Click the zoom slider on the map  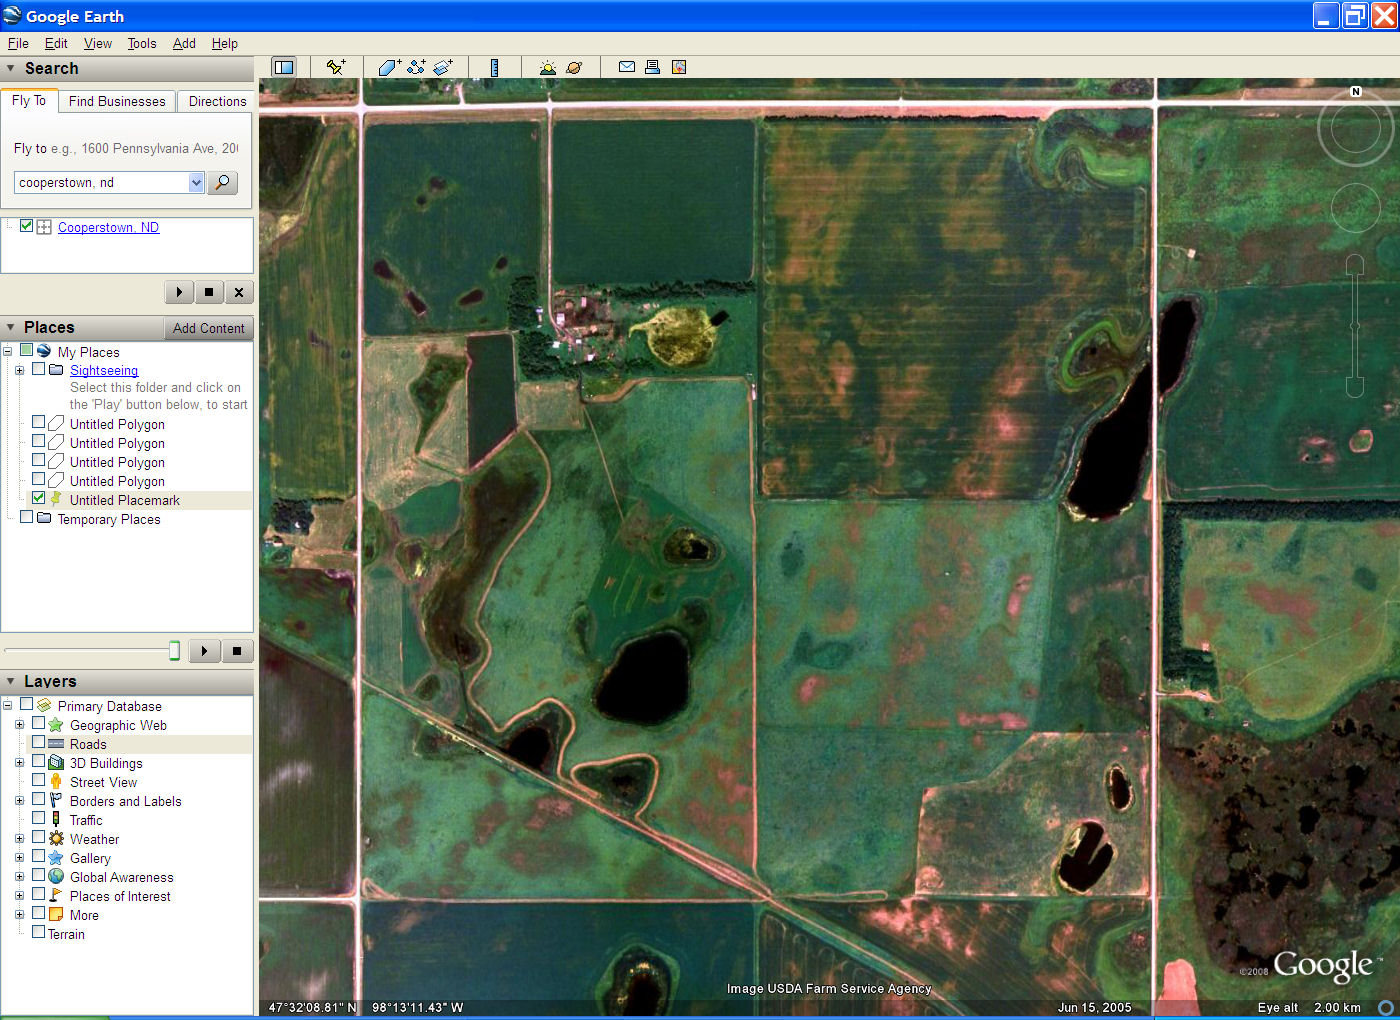point(1355,326)
